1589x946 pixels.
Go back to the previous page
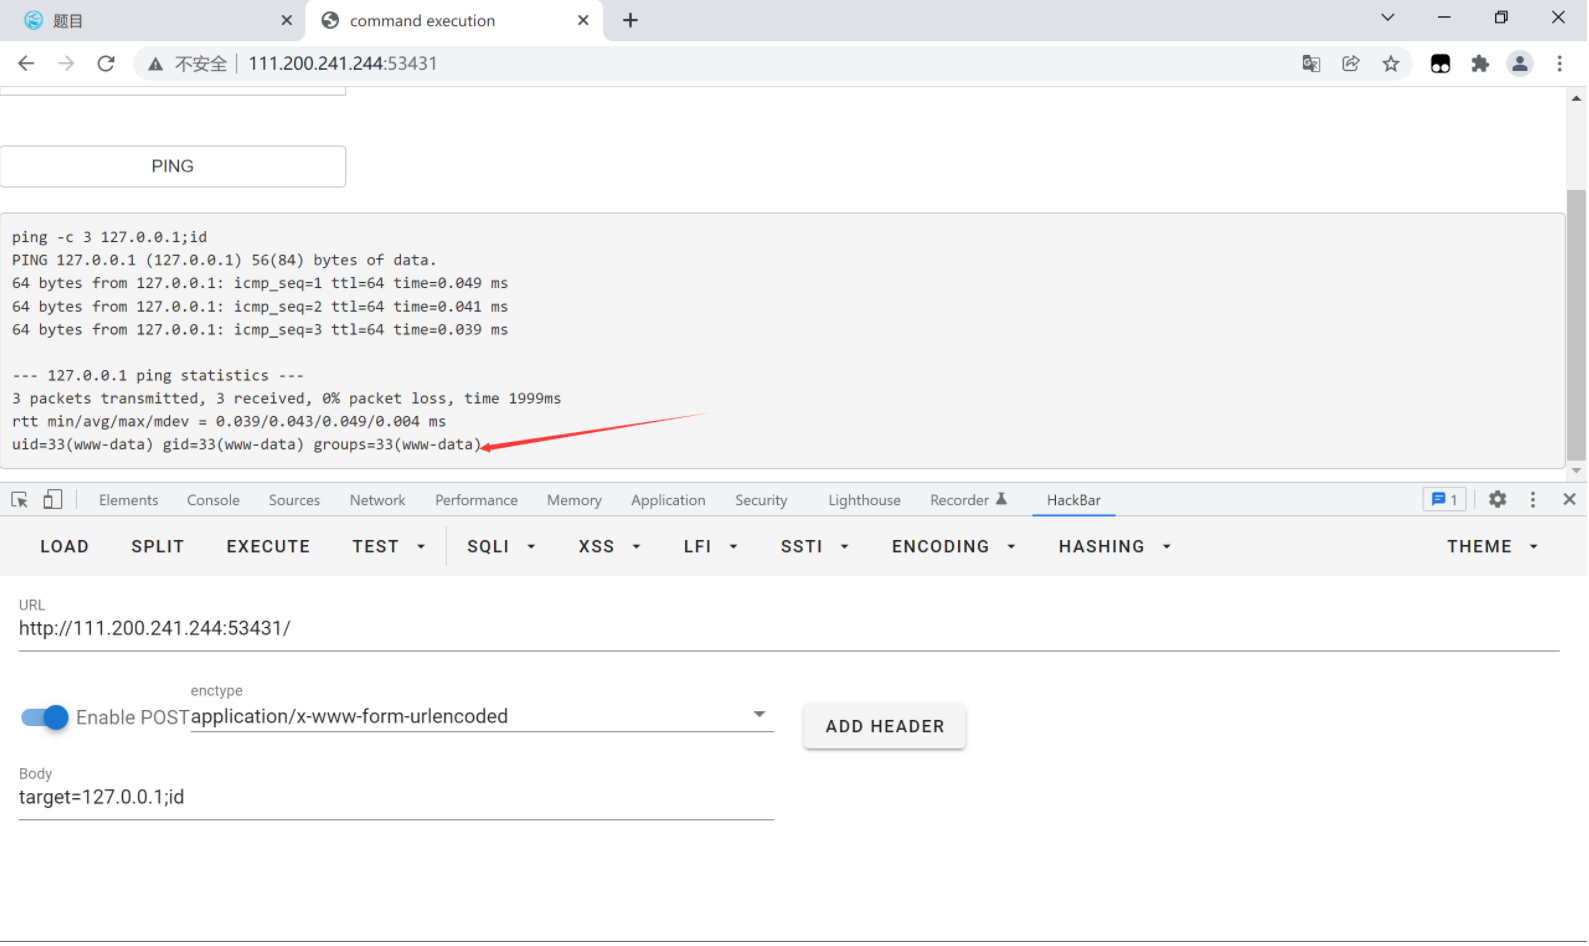pos(26,63)
